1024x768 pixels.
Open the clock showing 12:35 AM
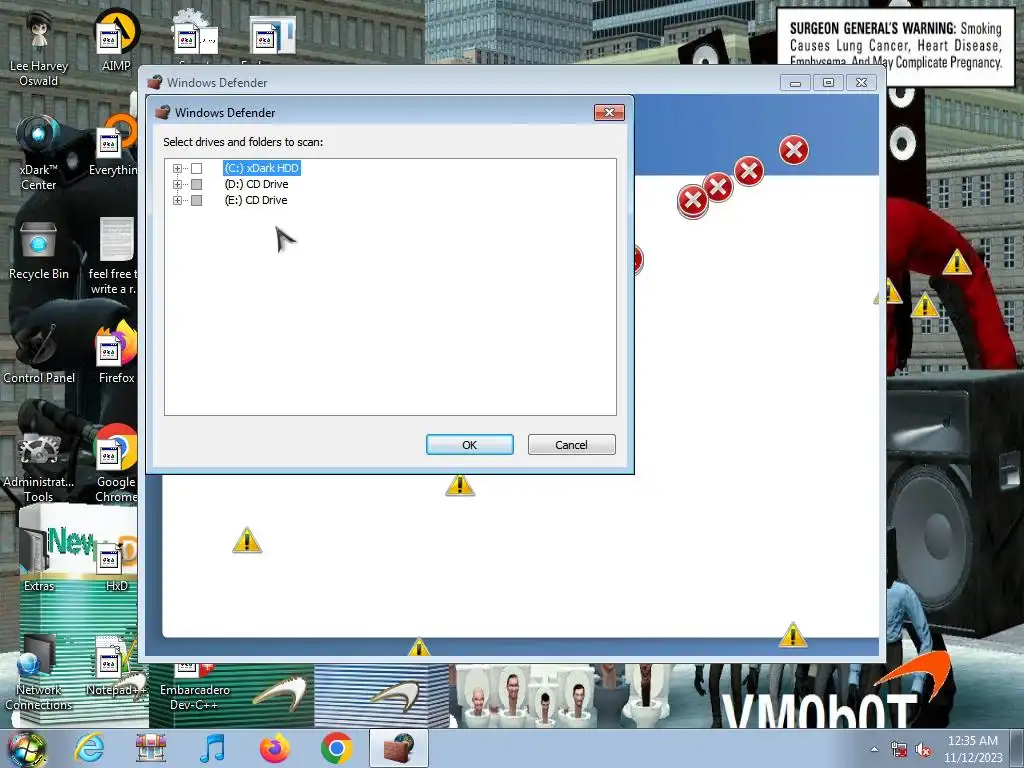[973, 749]
